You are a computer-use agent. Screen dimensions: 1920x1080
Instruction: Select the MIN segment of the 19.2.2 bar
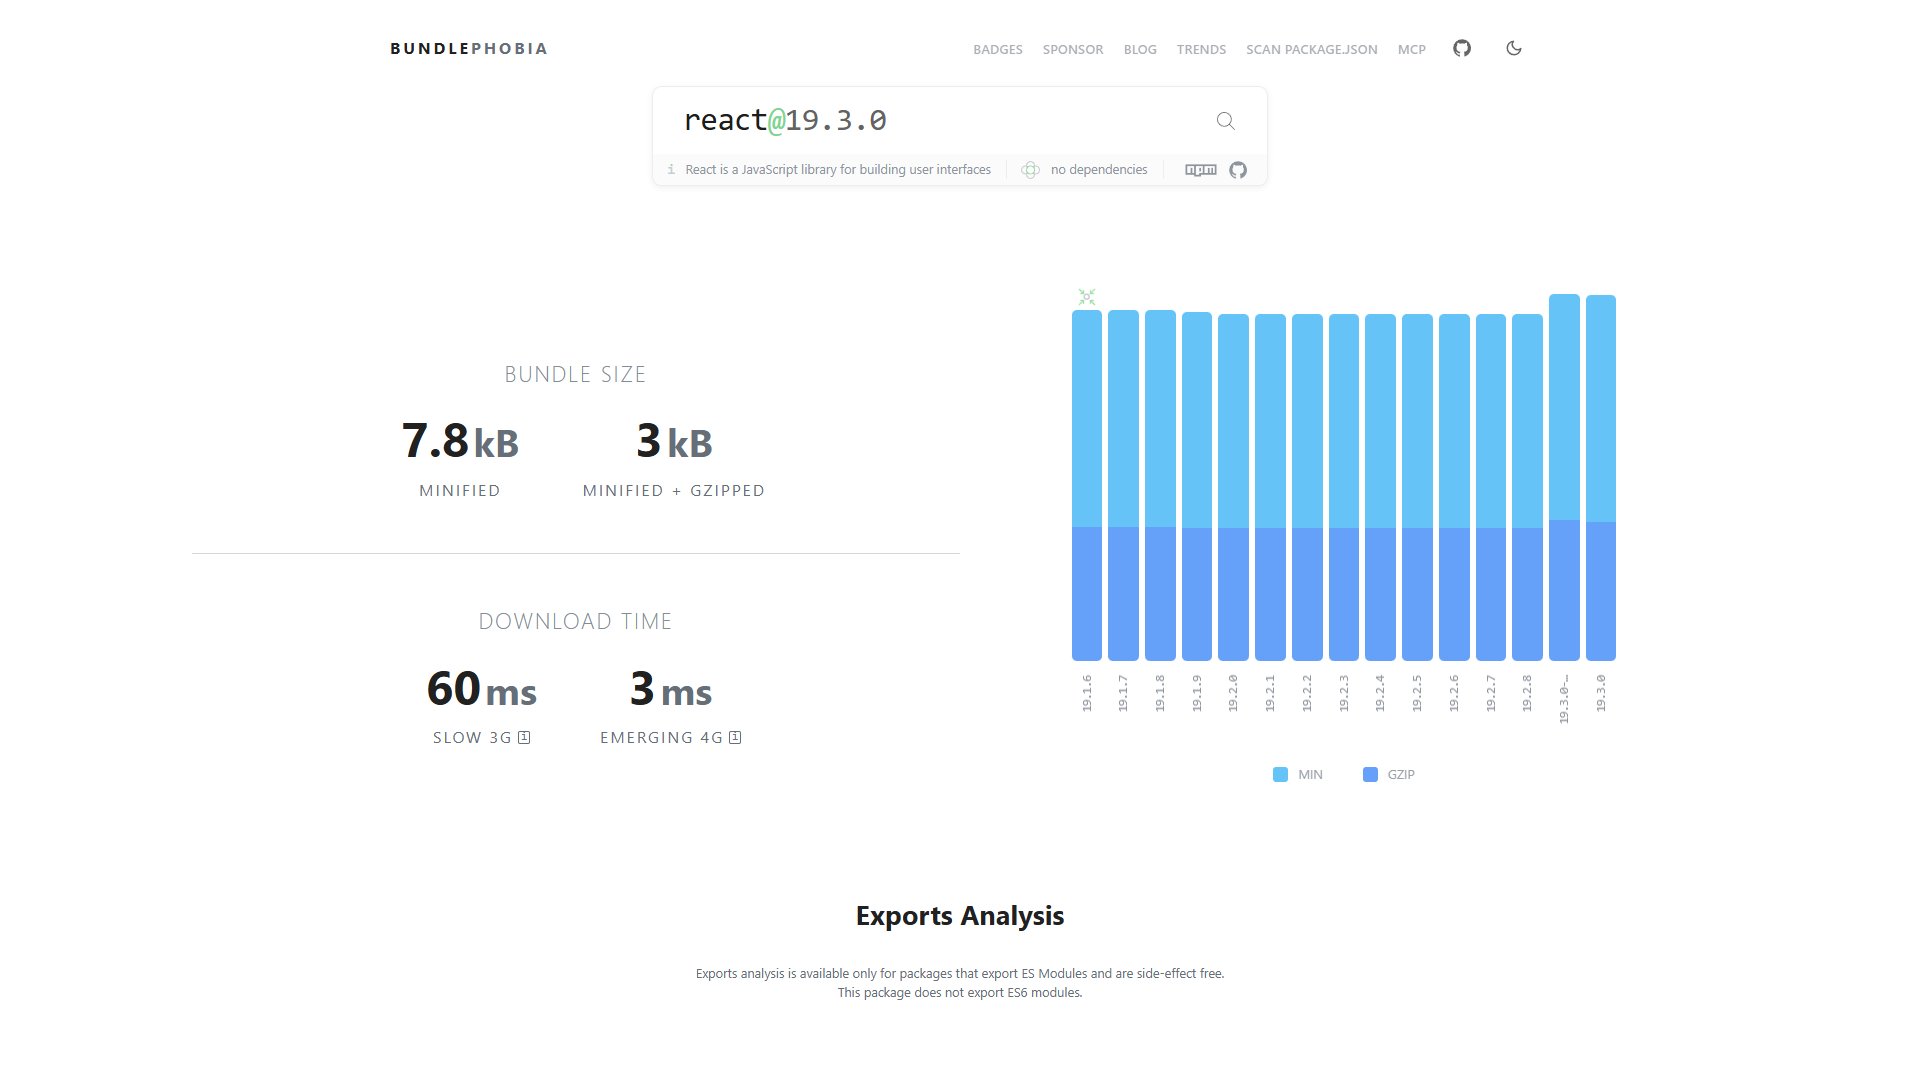1307,421
